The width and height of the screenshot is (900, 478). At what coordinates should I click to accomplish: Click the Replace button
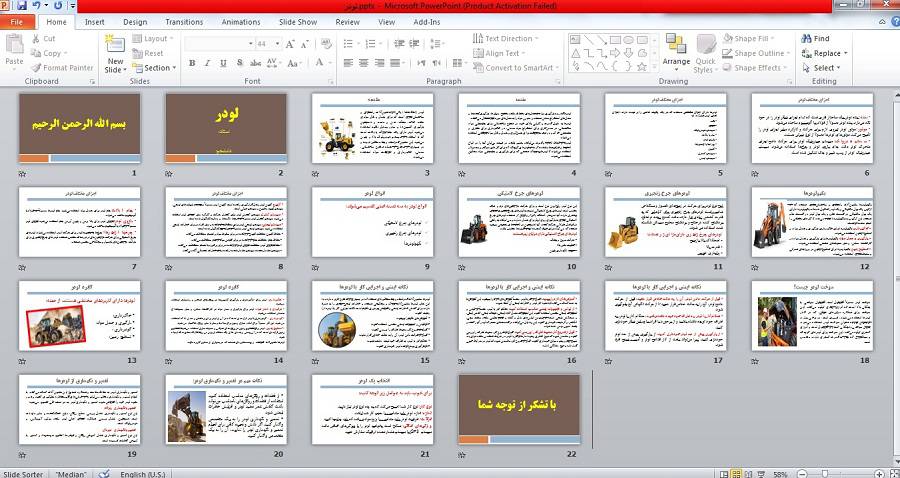[x=824, y=53]
